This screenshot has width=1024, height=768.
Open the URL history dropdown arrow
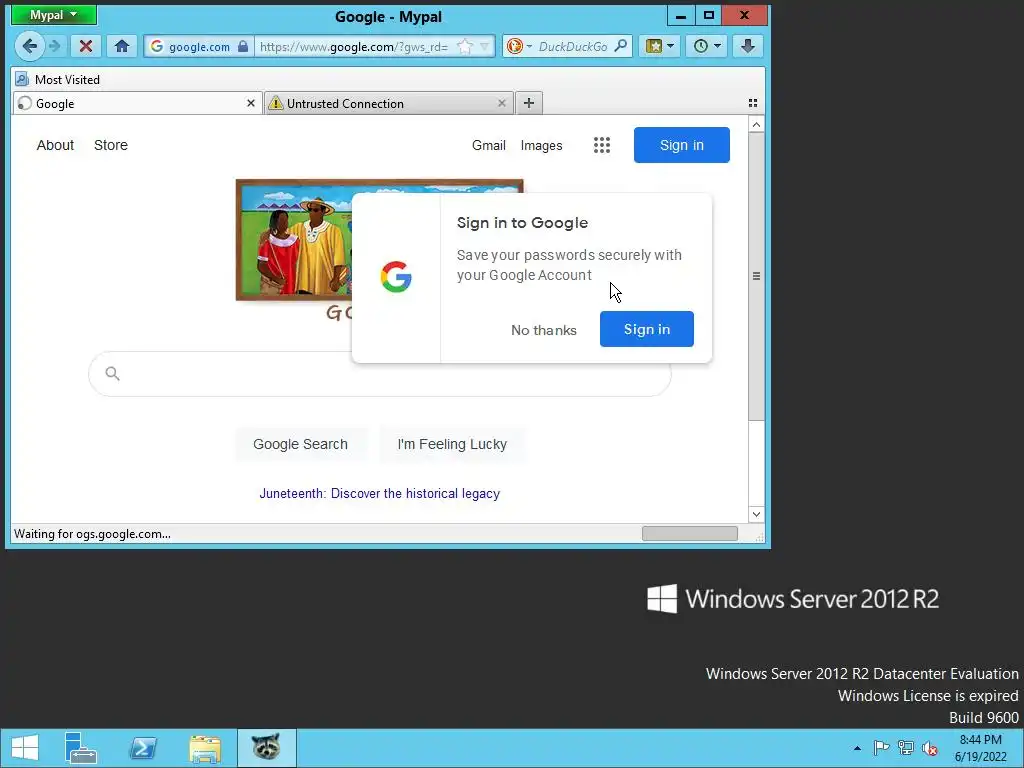(x=485, y=46)
